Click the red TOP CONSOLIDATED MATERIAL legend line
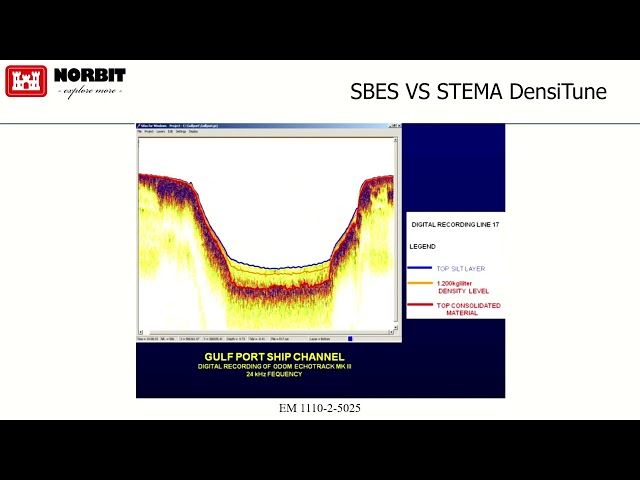The image size is (640, 480). 420,304
